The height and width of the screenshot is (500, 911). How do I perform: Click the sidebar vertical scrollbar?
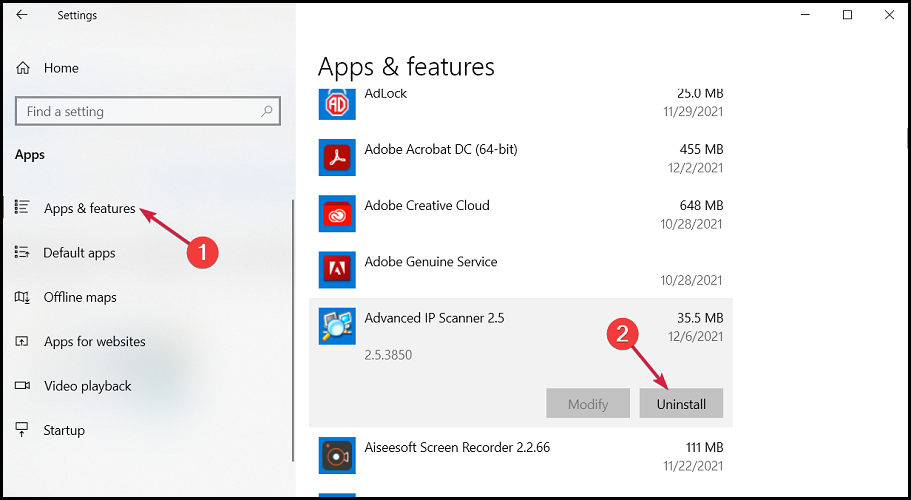pyautogui.click(x=292, y=331)
